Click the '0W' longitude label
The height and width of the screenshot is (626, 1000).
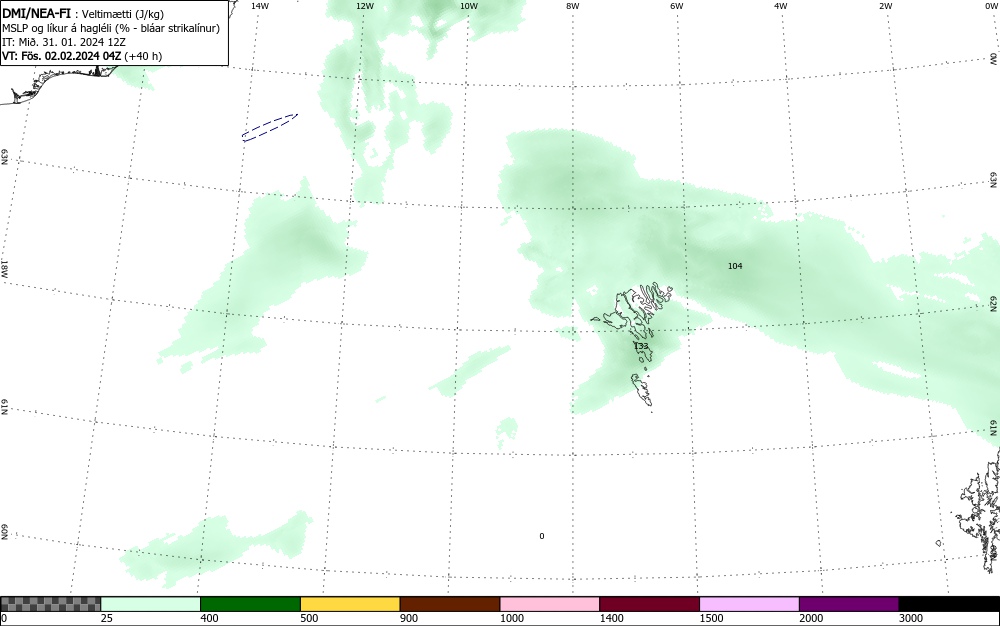990,6
